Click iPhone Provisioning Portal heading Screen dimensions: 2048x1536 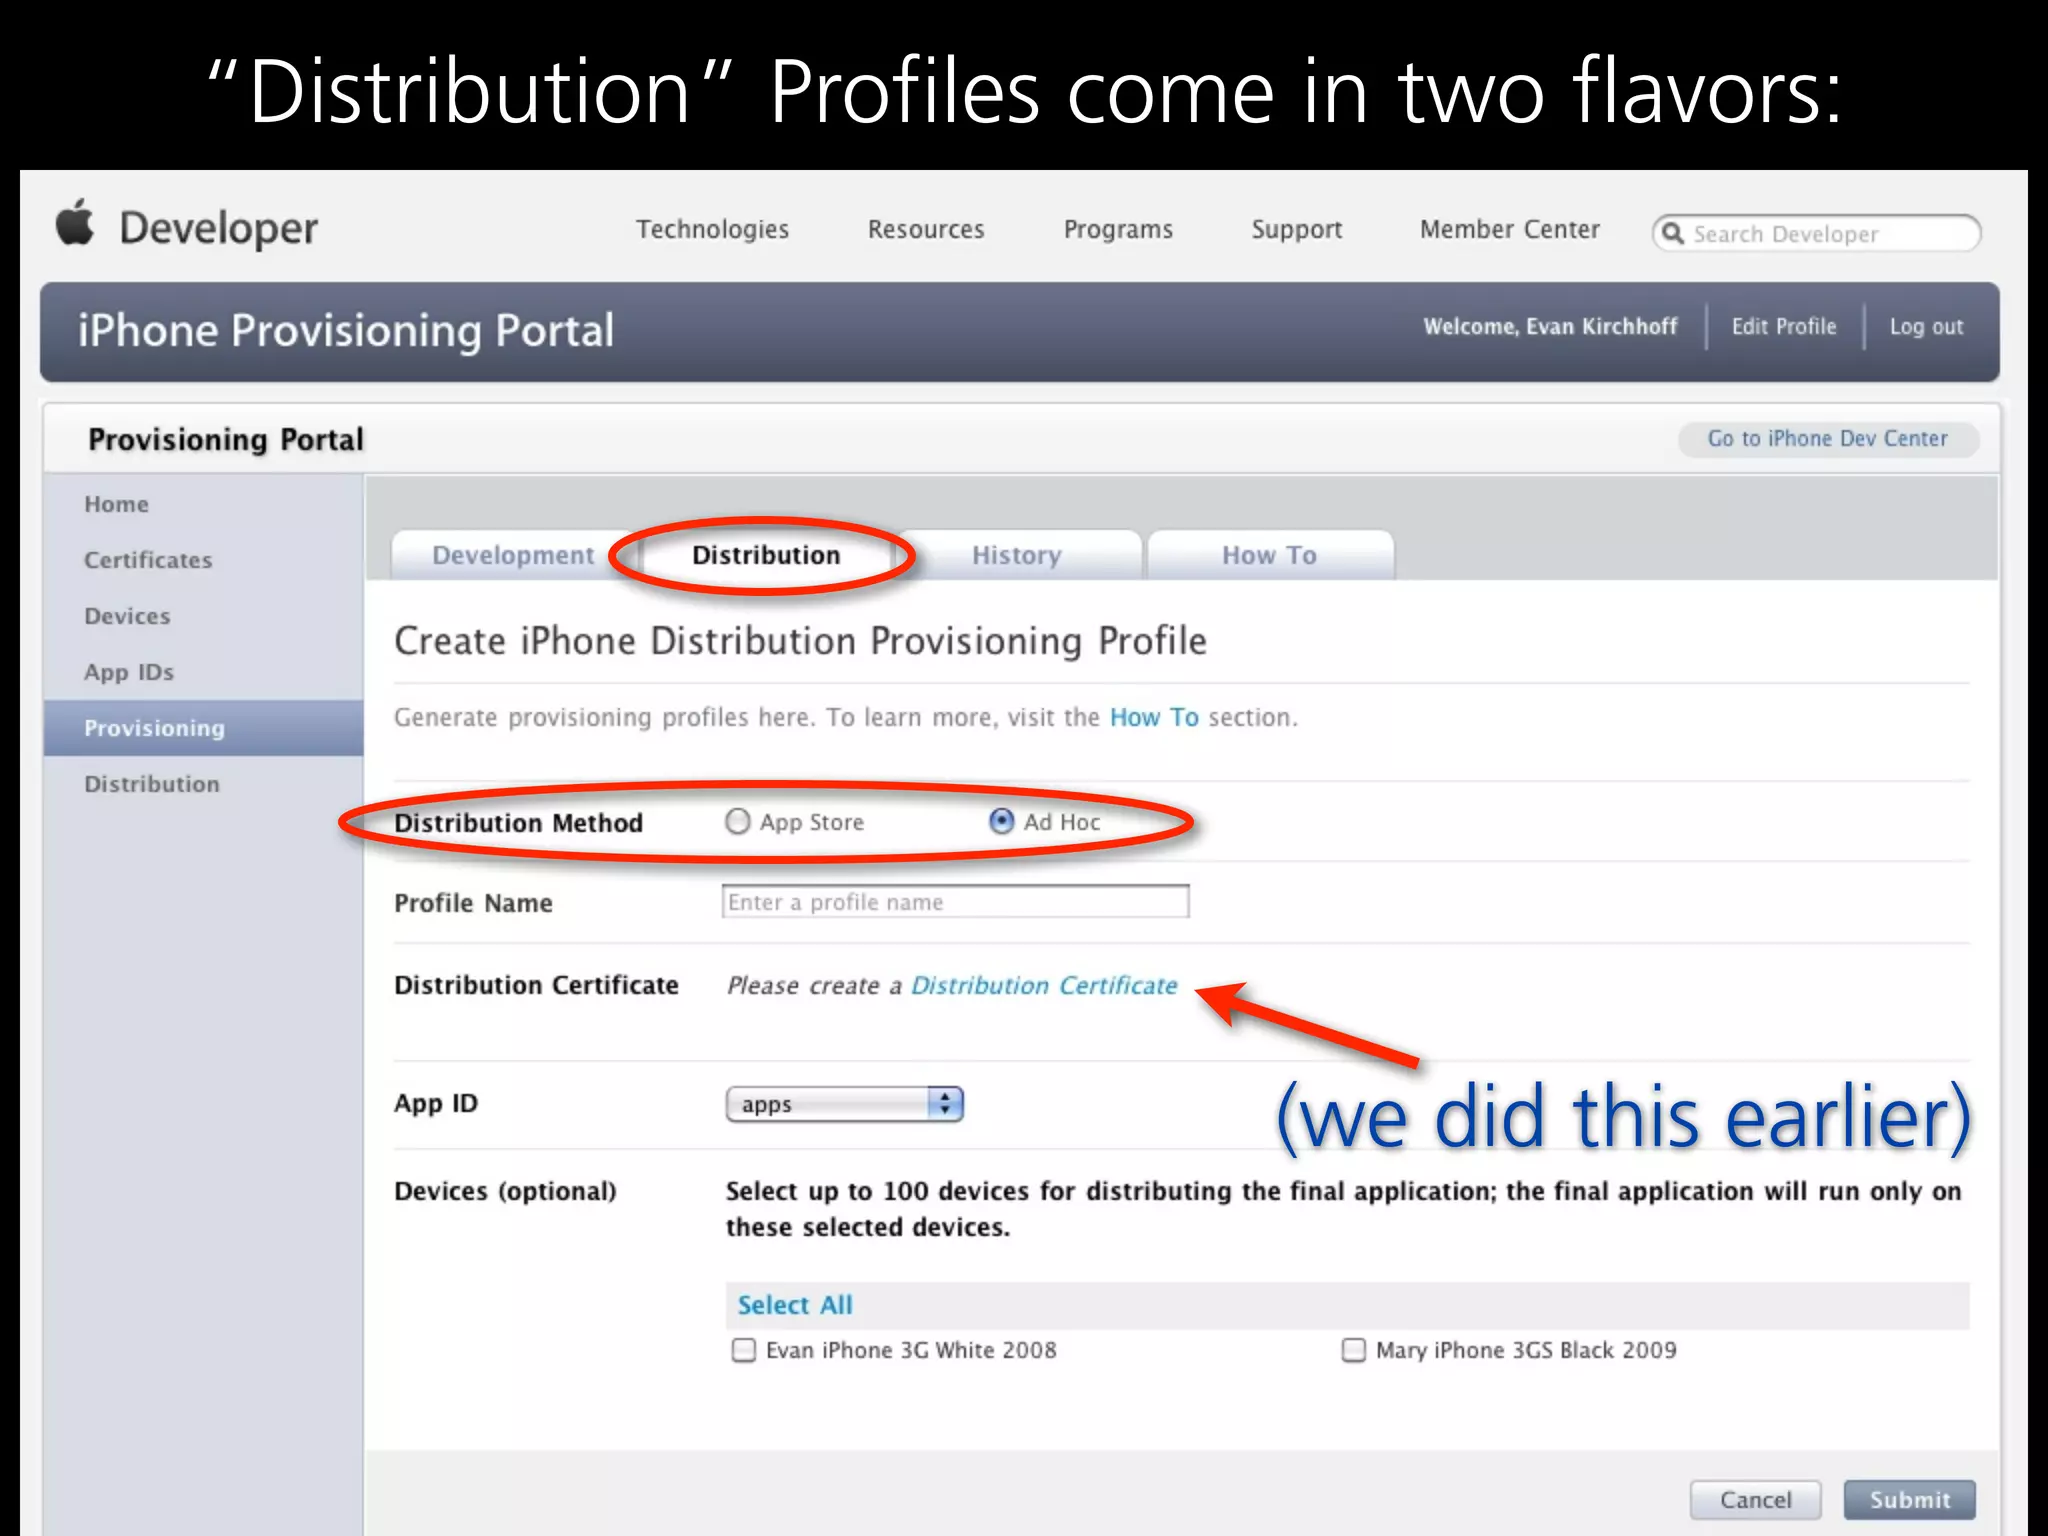point(346,331)
